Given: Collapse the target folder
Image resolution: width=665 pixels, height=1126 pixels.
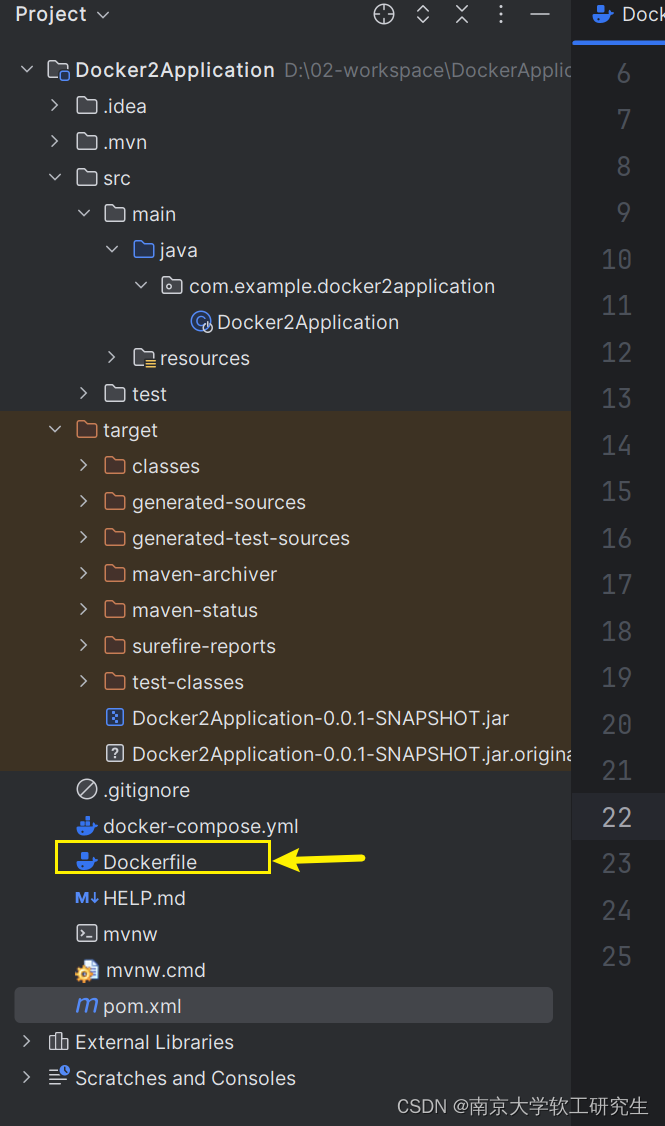Looking at the screenshot, I should [55, 429].
